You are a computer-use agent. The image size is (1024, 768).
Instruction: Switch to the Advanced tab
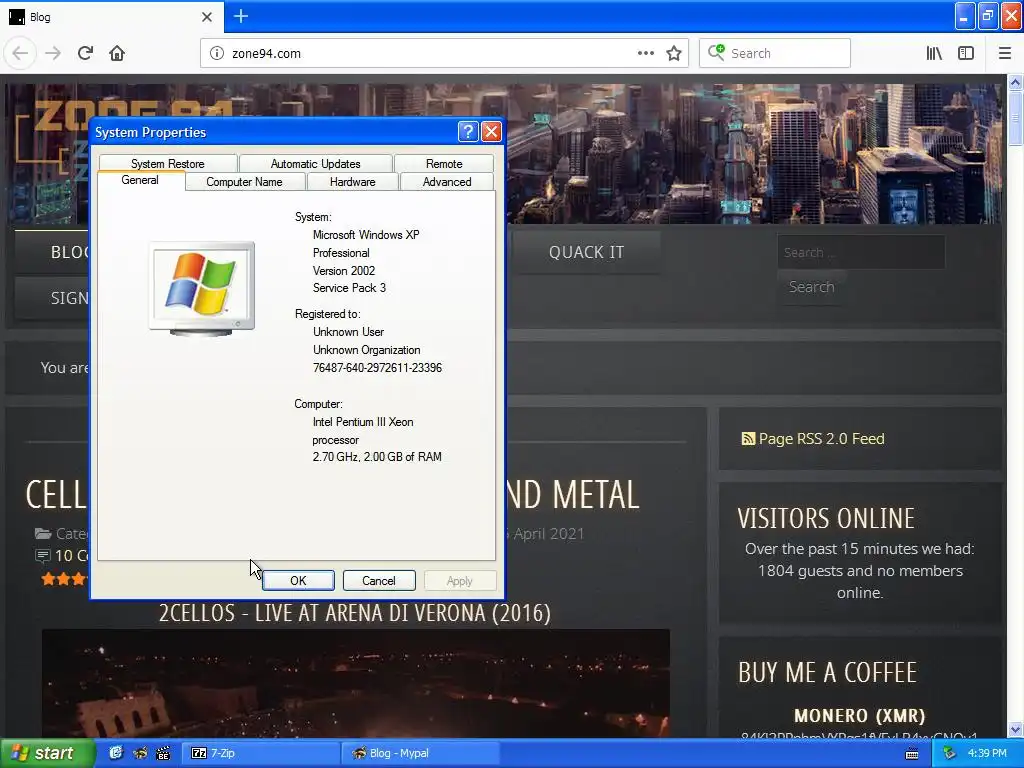tap(447, 182)
